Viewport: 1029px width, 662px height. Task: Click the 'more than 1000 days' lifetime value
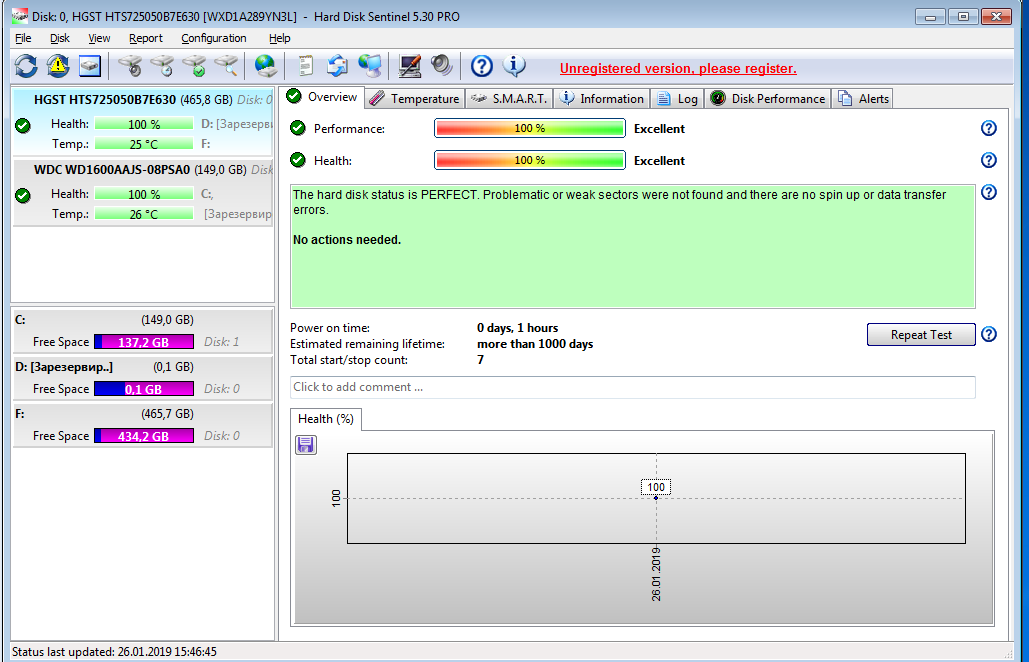click(x=535, y=344)
